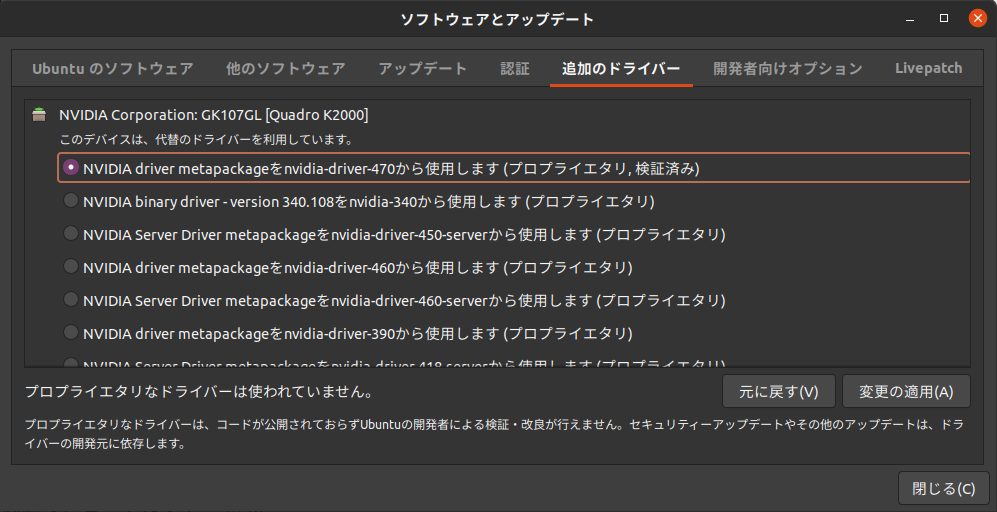
Task: Open the 認証 tab
Action: (514, 68)
